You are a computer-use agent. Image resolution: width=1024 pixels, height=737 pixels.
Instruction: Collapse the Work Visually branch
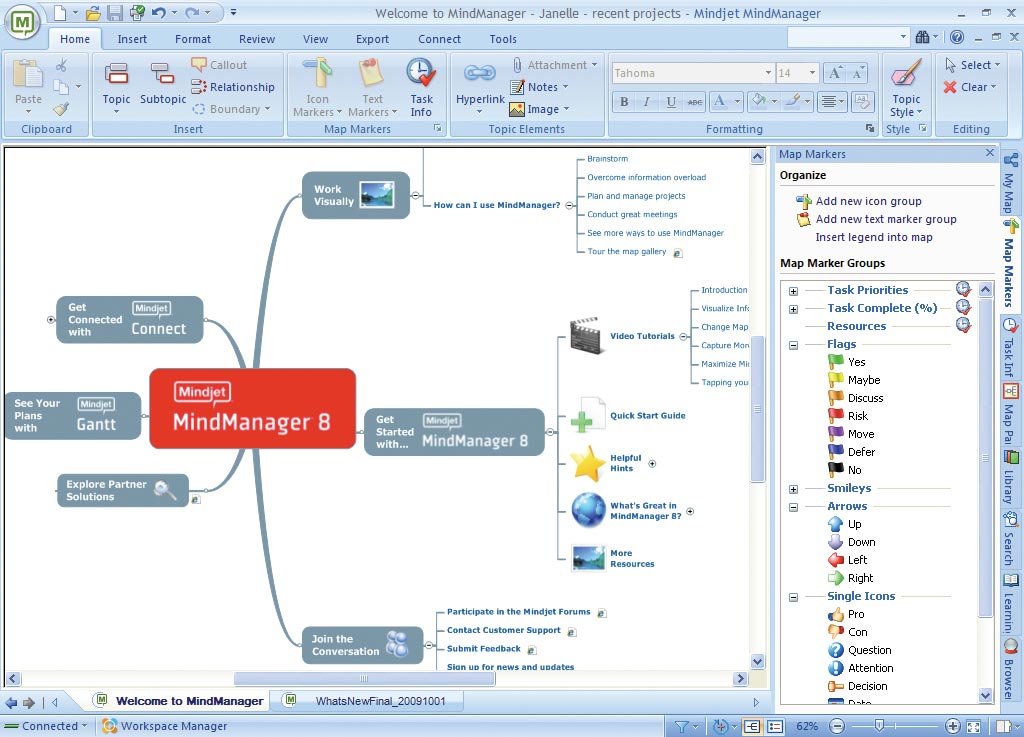pos(415,195)
